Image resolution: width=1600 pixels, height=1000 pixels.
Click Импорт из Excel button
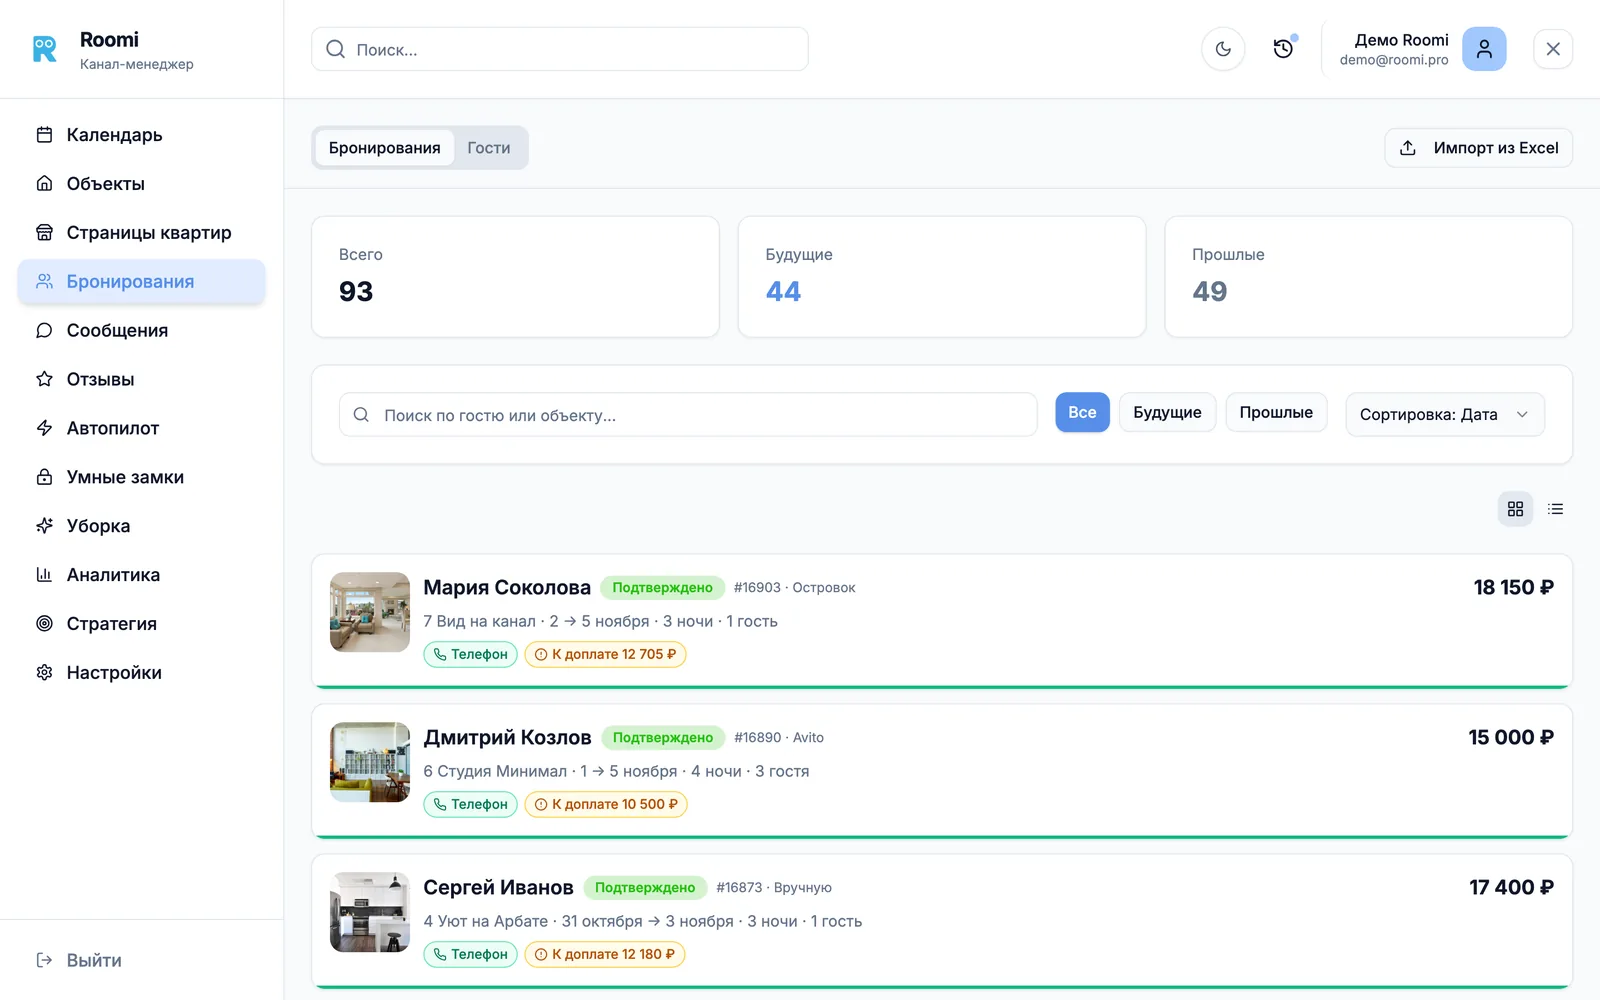point(1478,148)
